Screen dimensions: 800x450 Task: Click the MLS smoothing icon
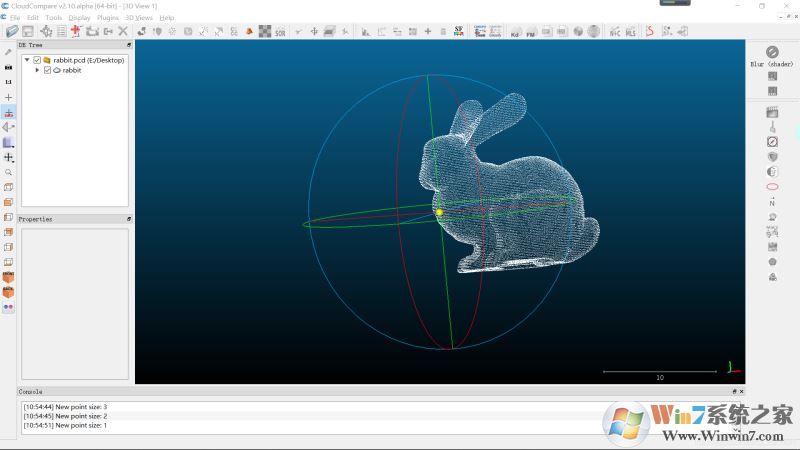tap(630, 32)
